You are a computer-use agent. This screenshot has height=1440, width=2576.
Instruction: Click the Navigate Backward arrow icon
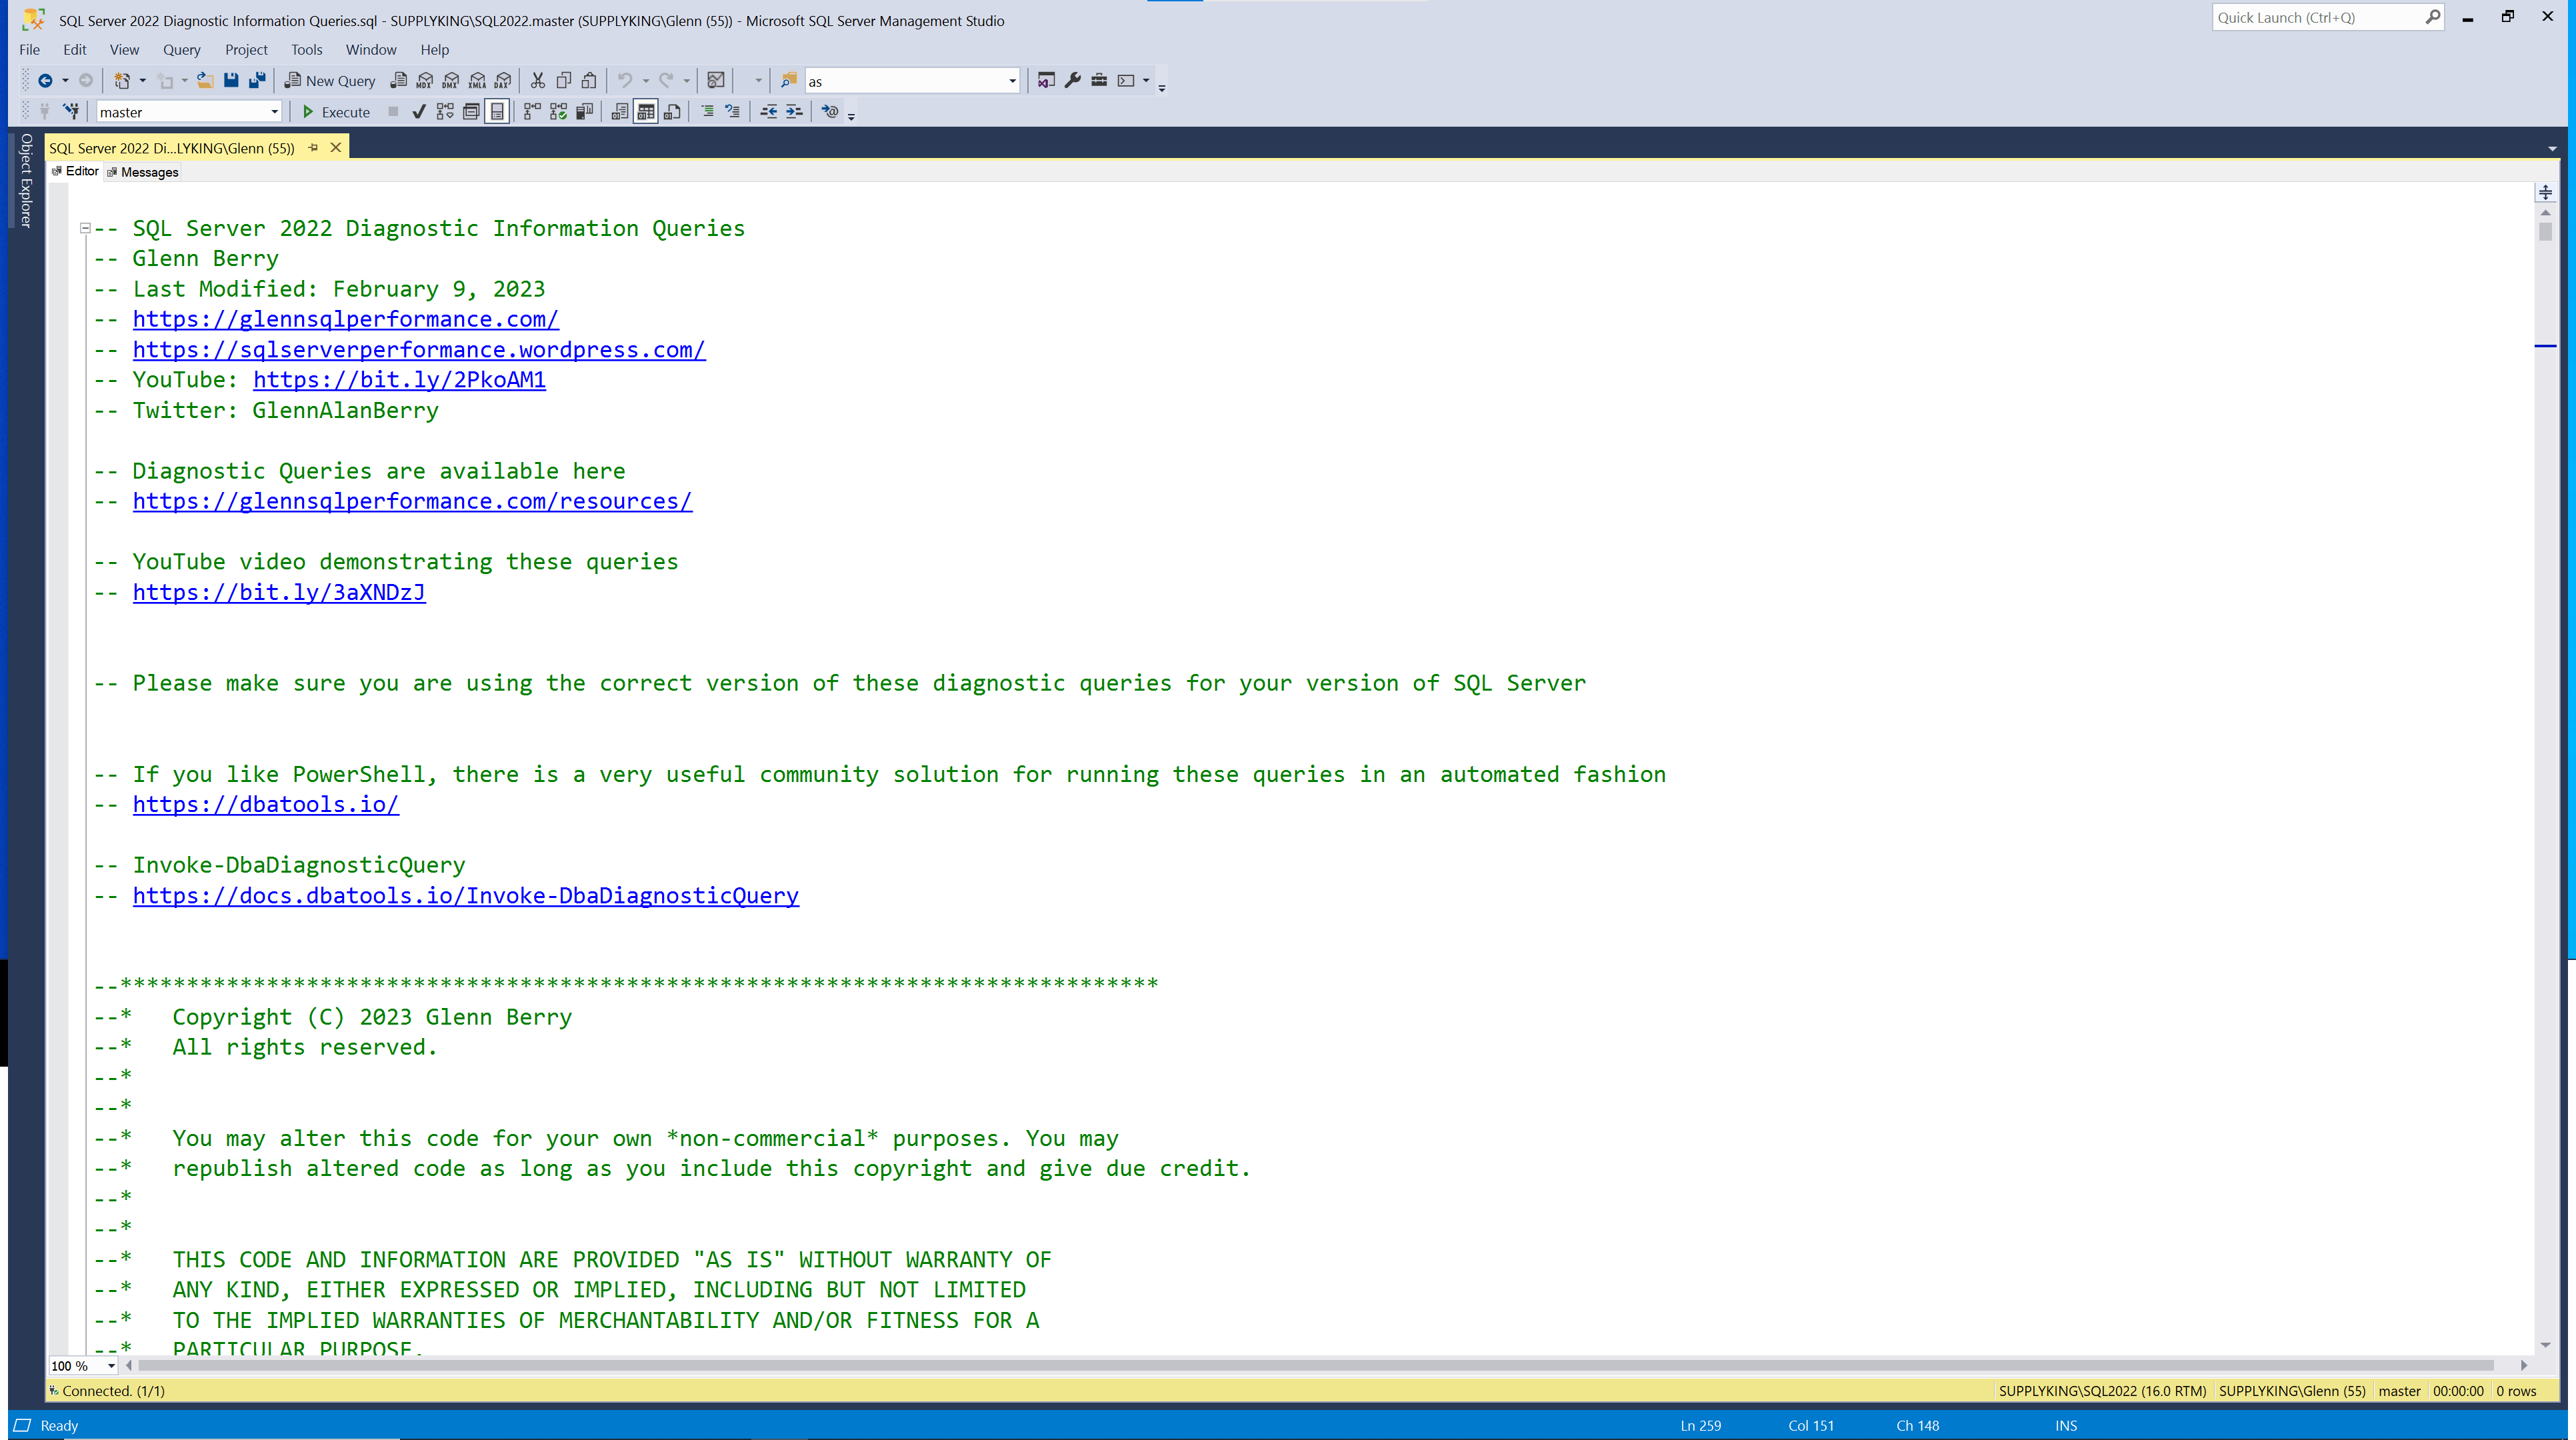(45, 81)
